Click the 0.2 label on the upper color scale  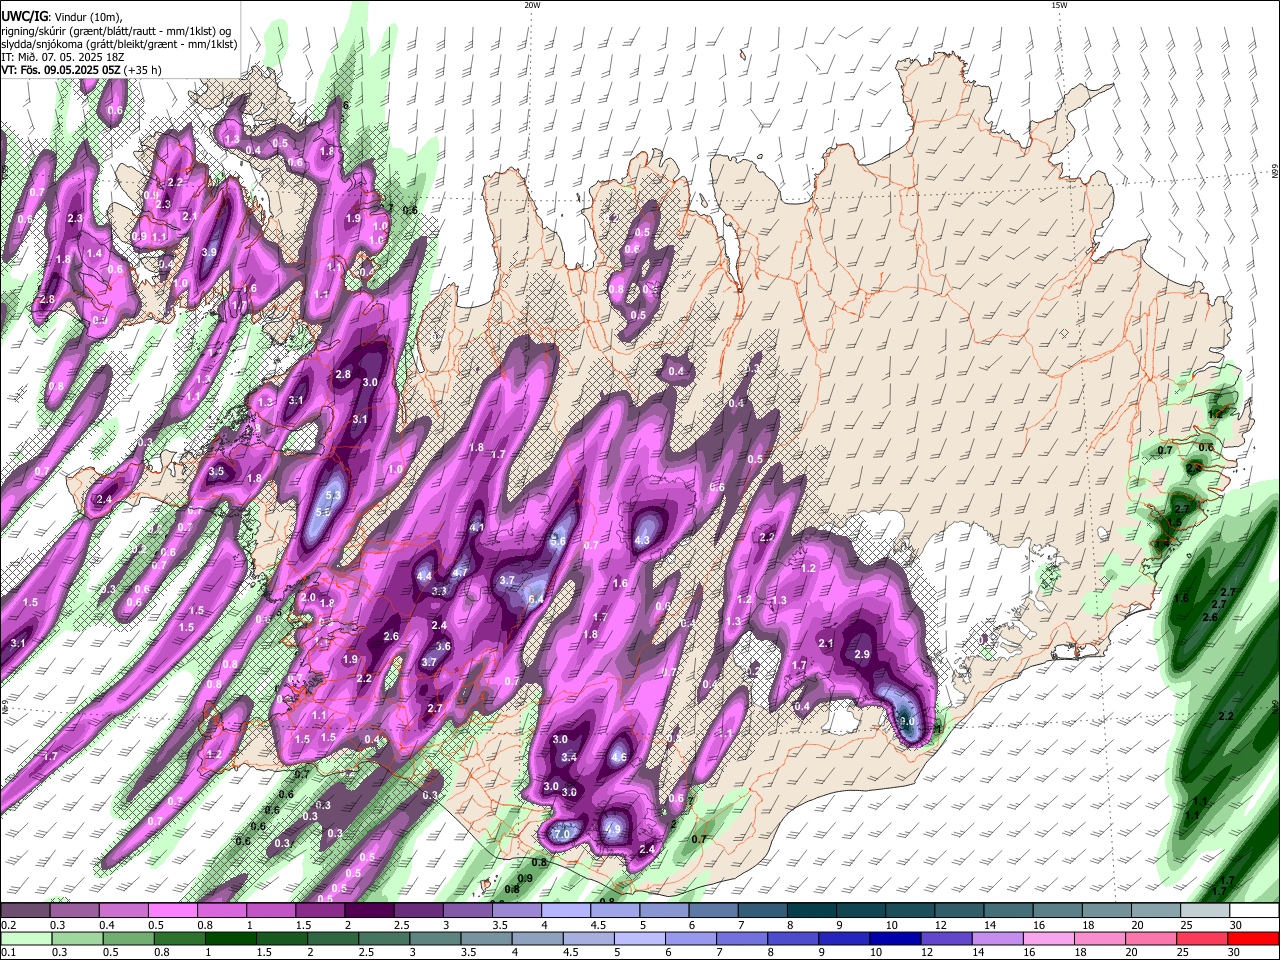(x=8, y=926)
